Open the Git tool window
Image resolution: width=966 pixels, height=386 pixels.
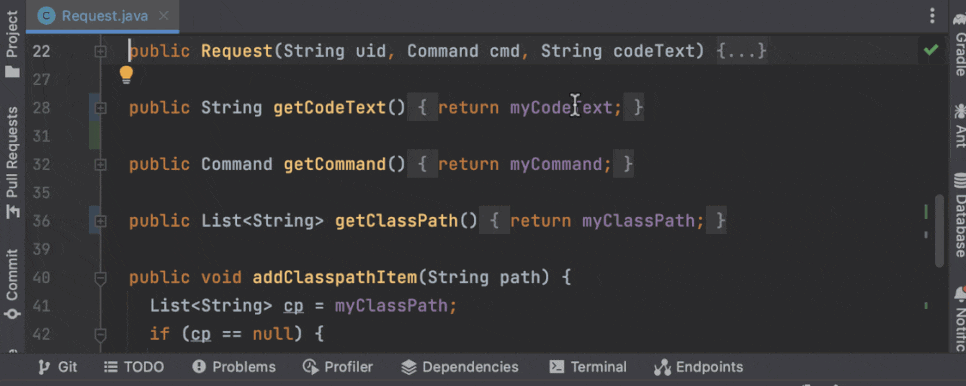[x=58, y=368]
